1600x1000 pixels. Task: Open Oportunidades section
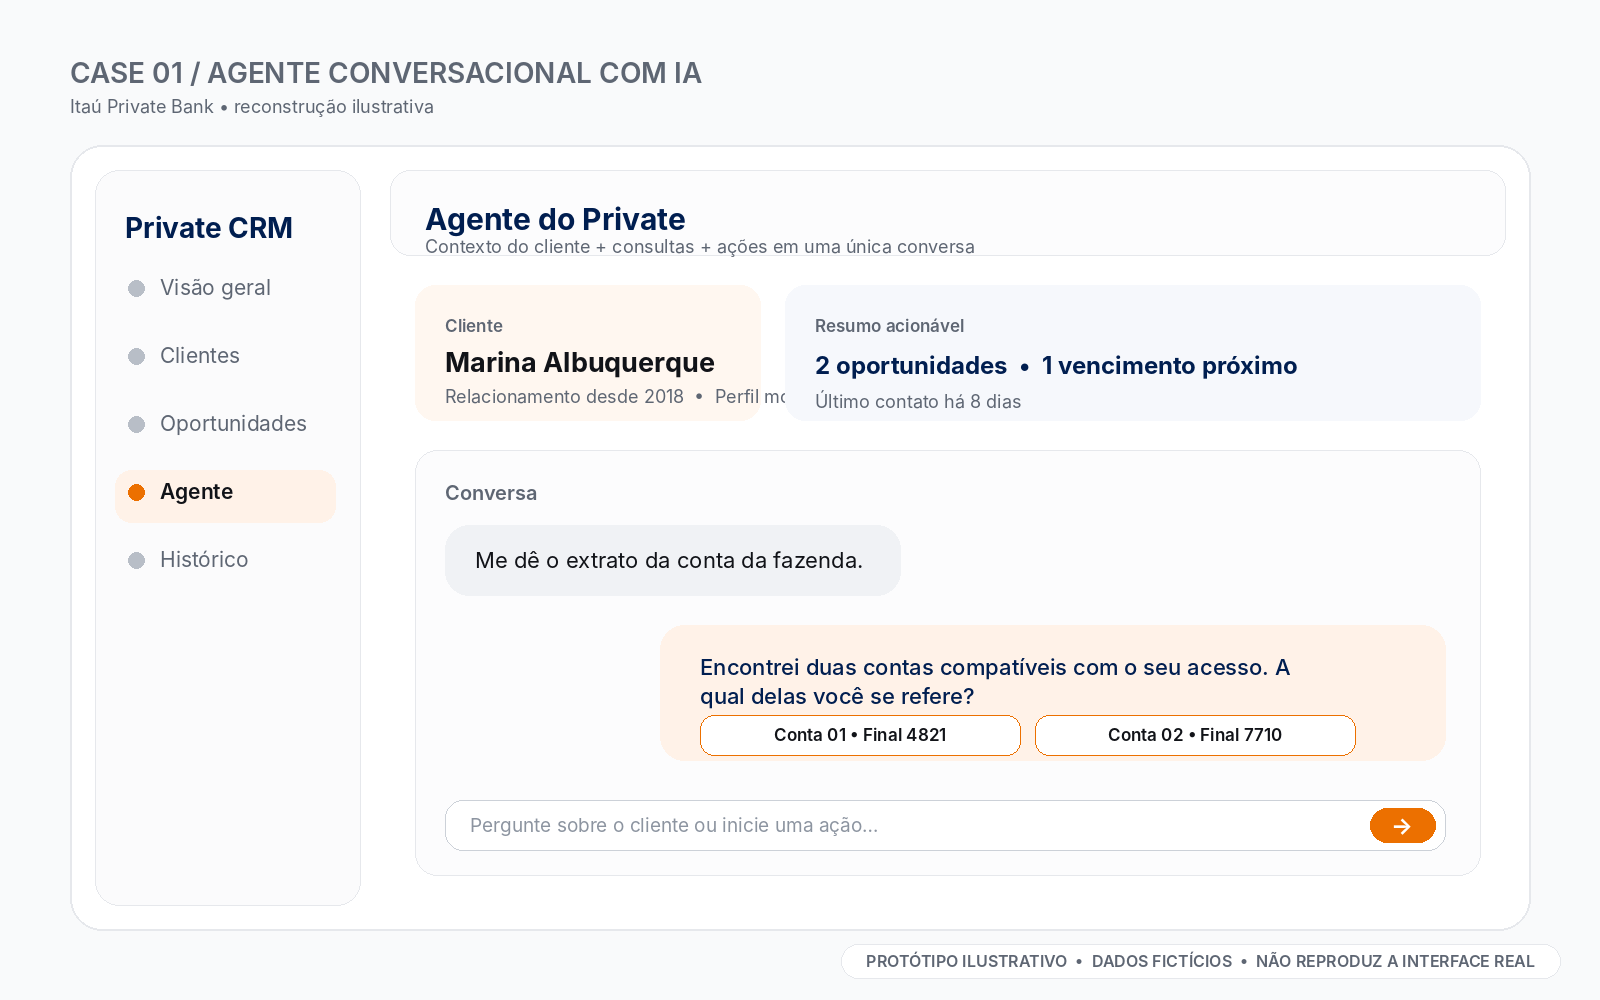[225, 424]
